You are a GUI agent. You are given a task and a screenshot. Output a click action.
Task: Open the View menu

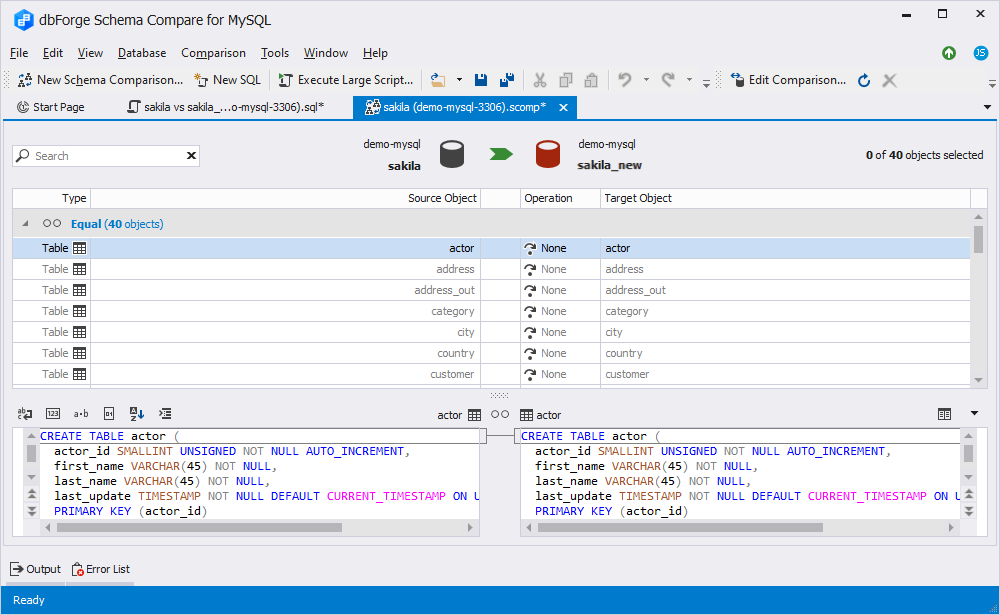[x=91, y=53]
